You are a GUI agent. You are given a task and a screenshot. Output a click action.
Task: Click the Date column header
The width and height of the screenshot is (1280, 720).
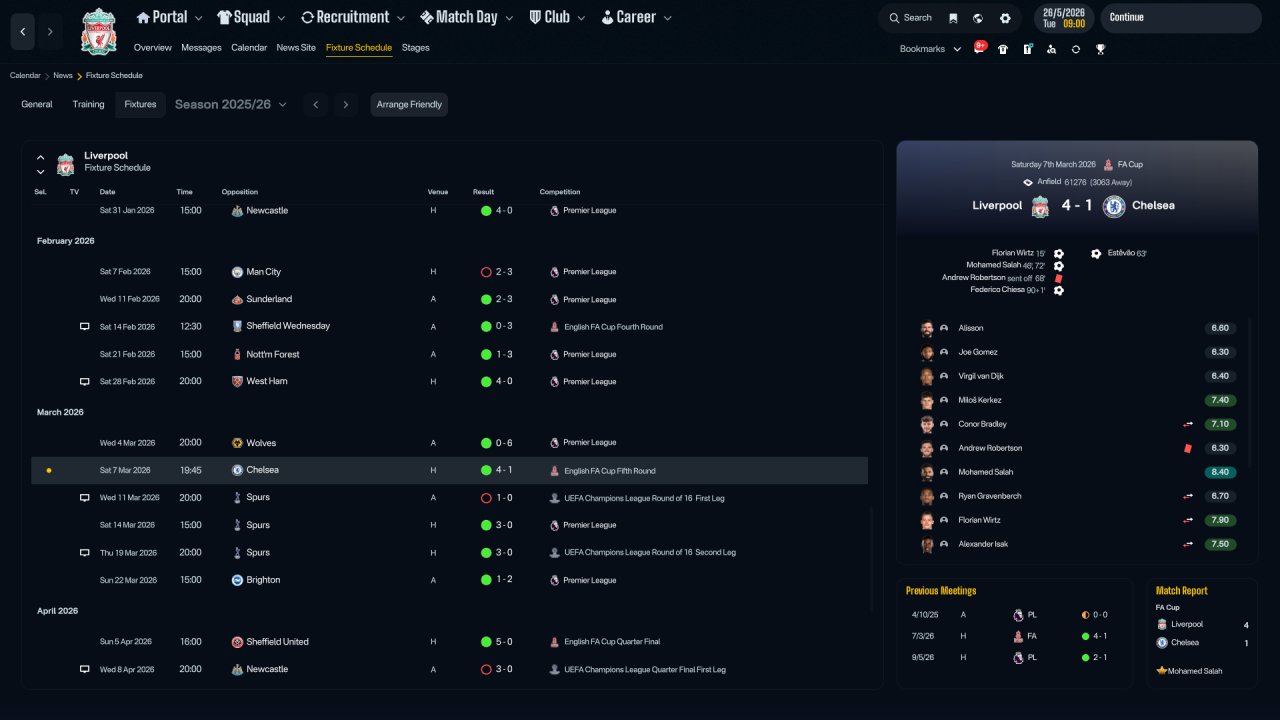click(107, 192)
